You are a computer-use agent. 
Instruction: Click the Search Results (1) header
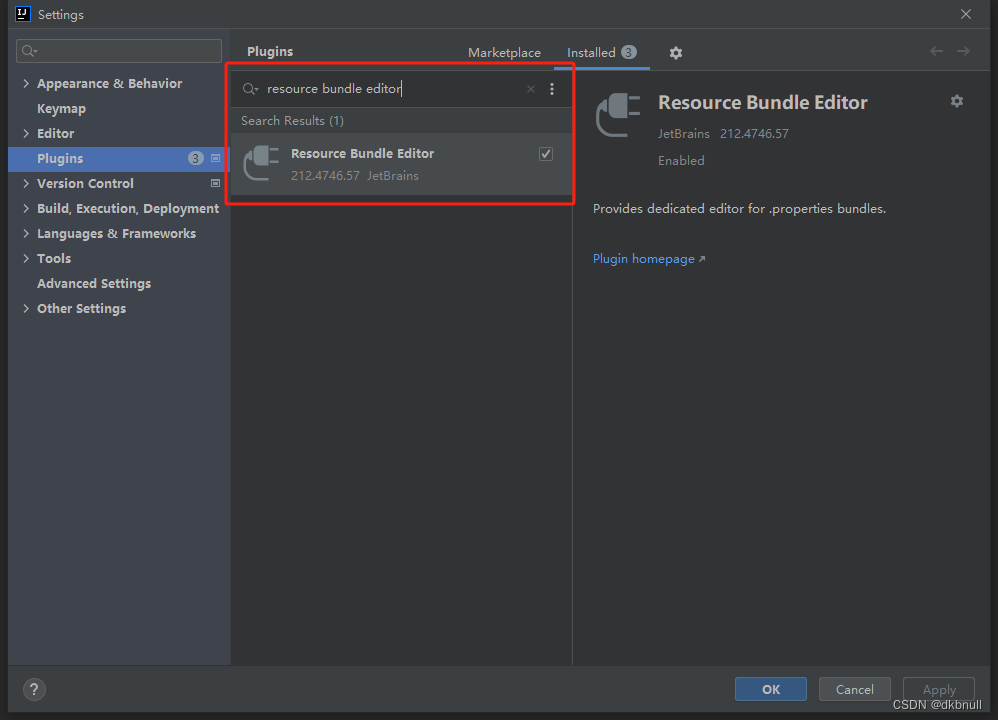[x=292, y=121]
